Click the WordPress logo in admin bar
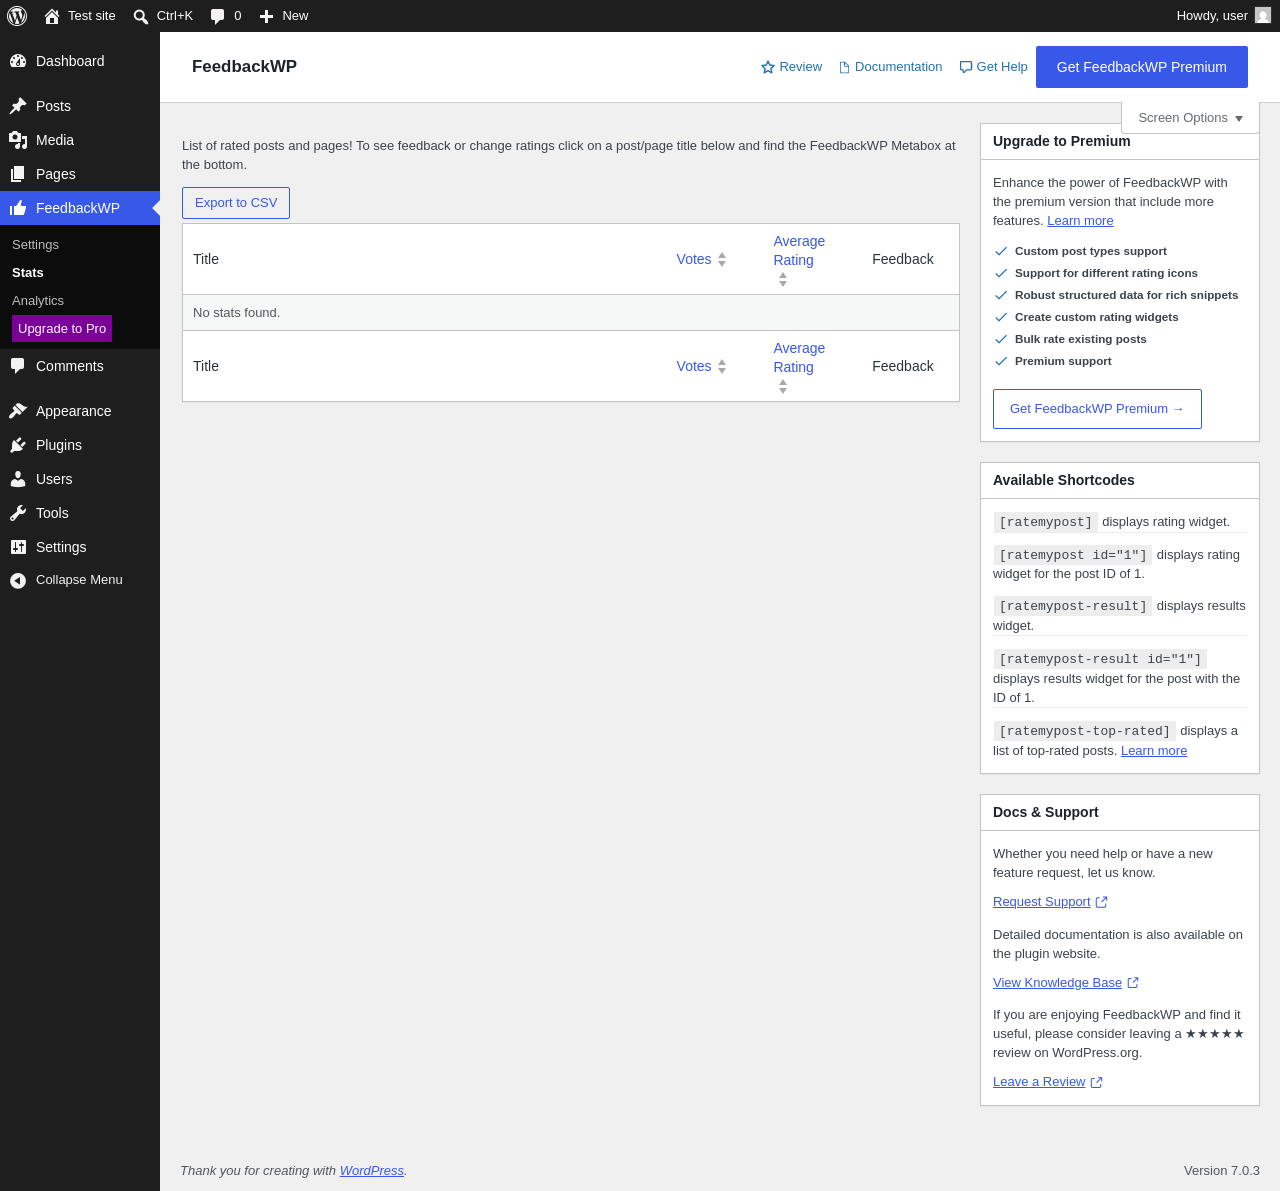Viewport: 1280px width, 1191px height. pos(17,16)
